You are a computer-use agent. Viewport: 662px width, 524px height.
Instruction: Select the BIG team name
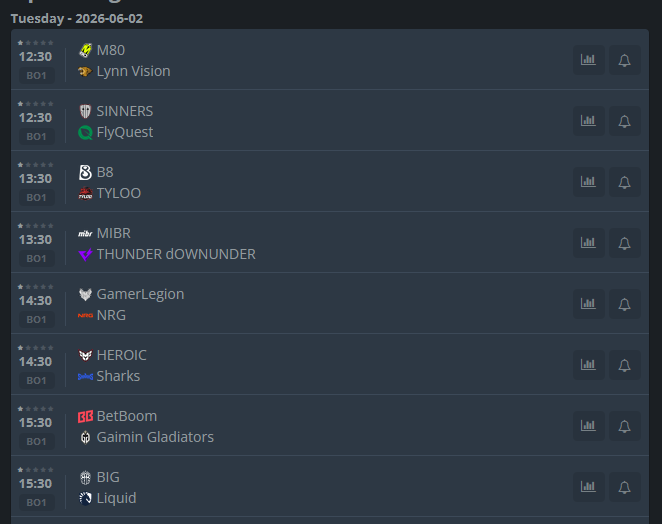pyautogui.click(x=108, y=478)
